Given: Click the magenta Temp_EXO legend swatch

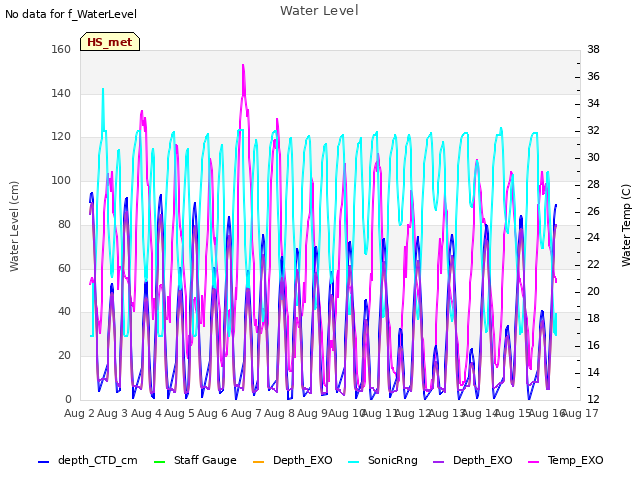Looking at the screenshot, I should pyautogui.click(x=533, y=462).
